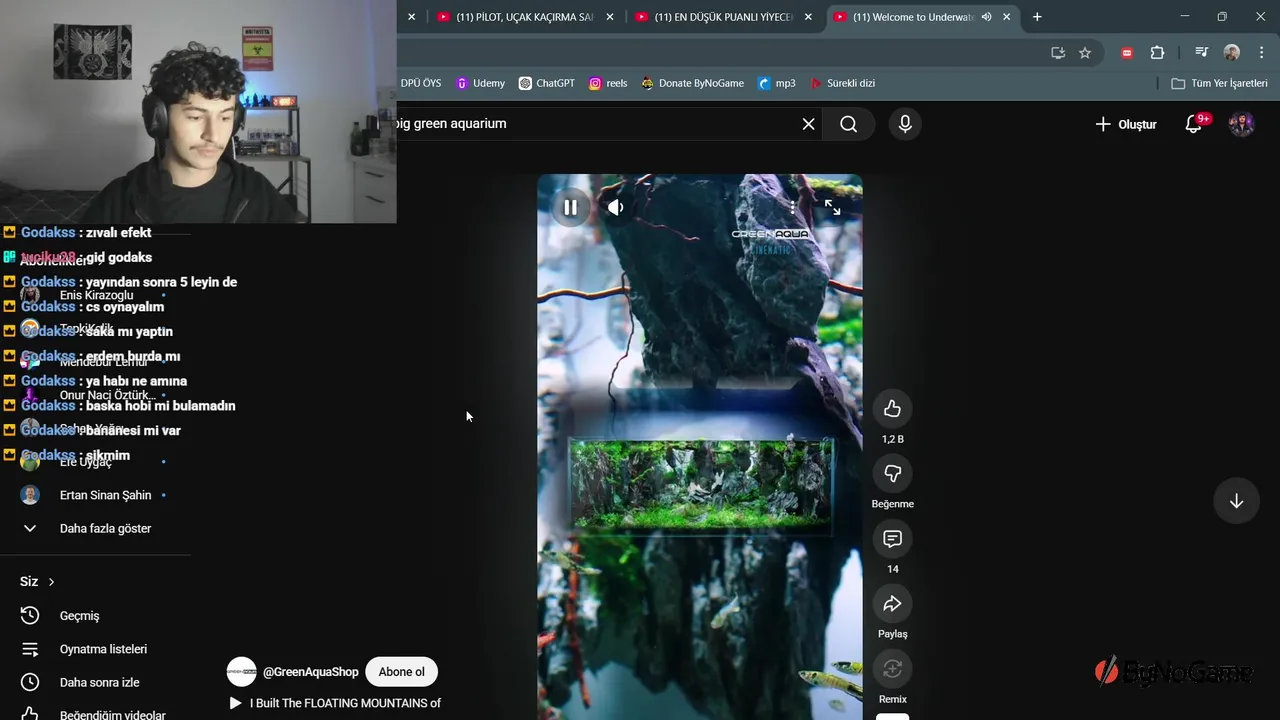Clear the search text with the X
Viewport: 1280px width, 720px height.
point(808,124)
